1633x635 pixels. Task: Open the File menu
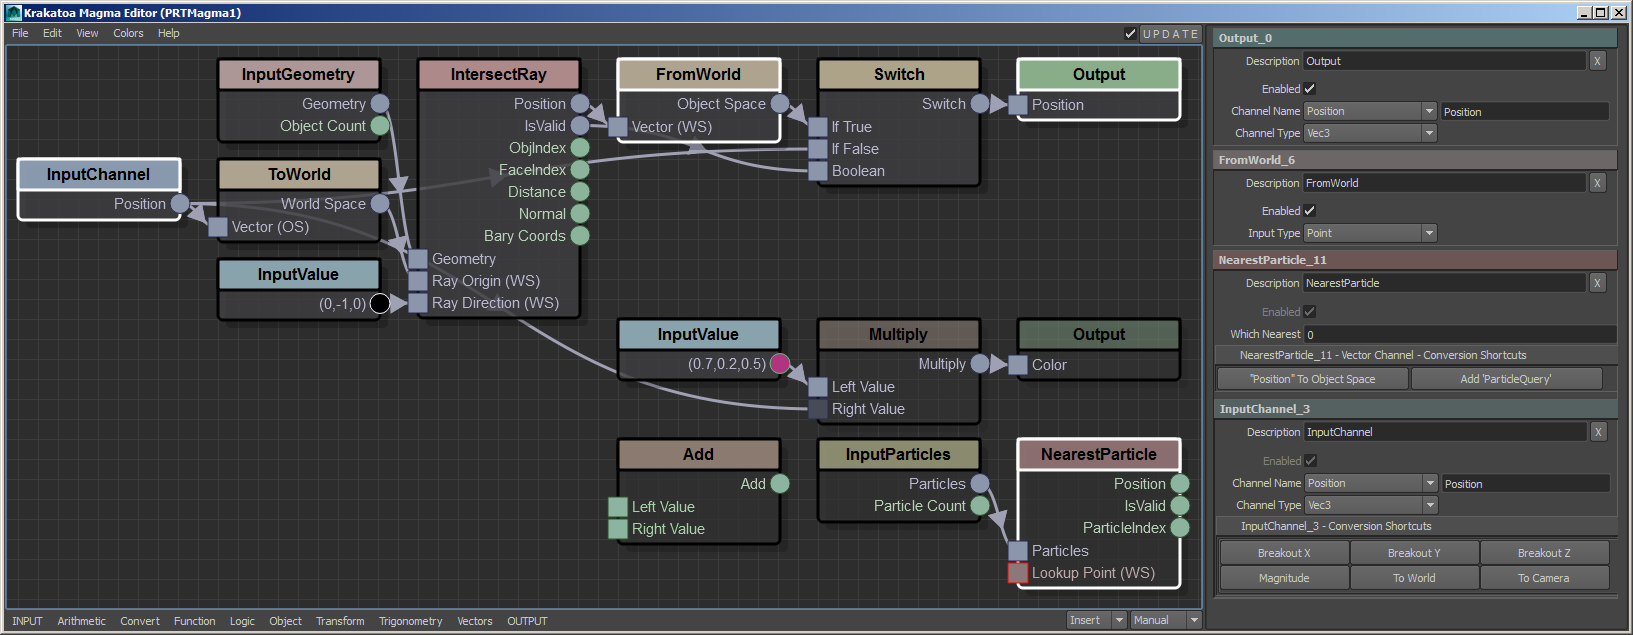tap(20, 33)
